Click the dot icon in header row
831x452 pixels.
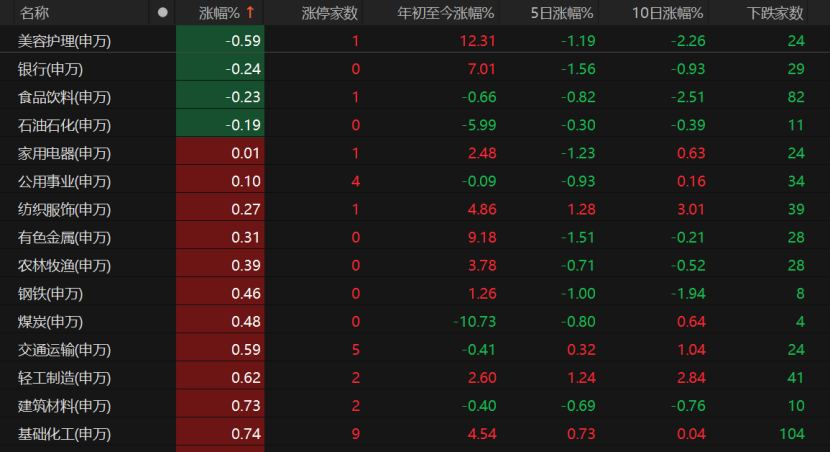(163, 13)
